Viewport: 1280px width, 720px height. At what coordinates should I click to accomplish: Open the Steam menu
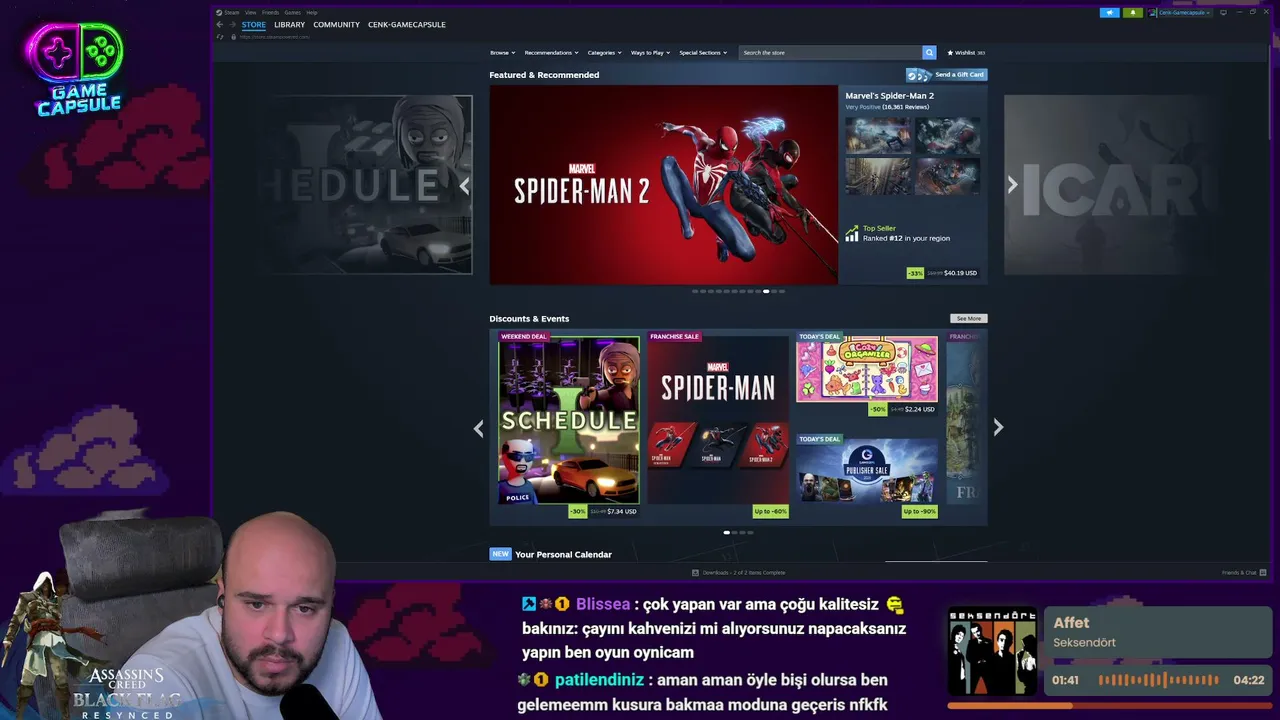[232, 12]
